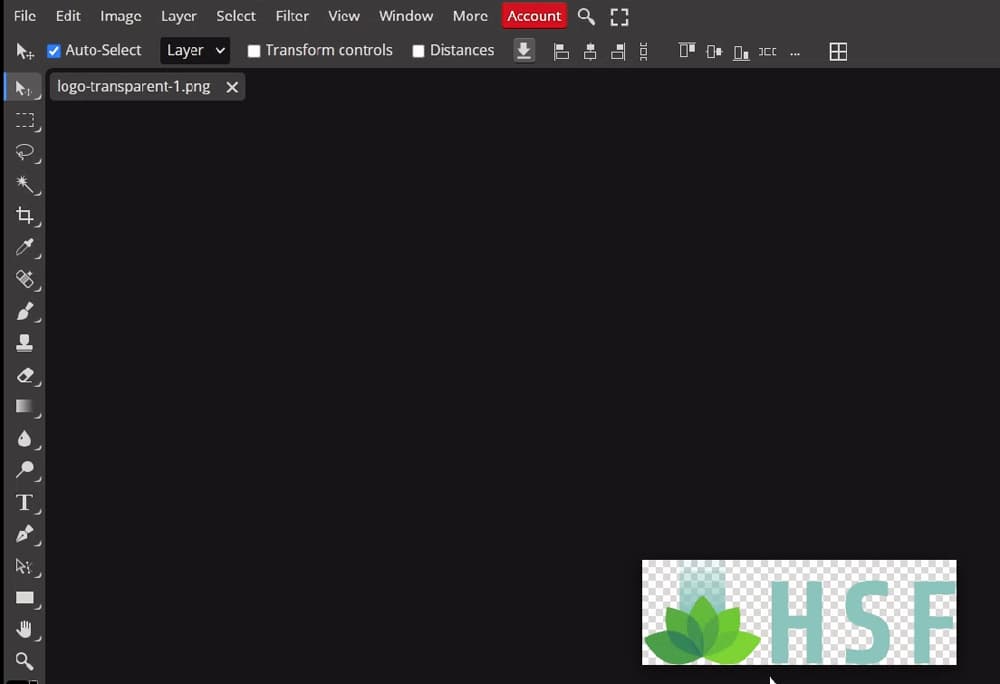
Task: Select the Hand tool
Action: point(24,630)
